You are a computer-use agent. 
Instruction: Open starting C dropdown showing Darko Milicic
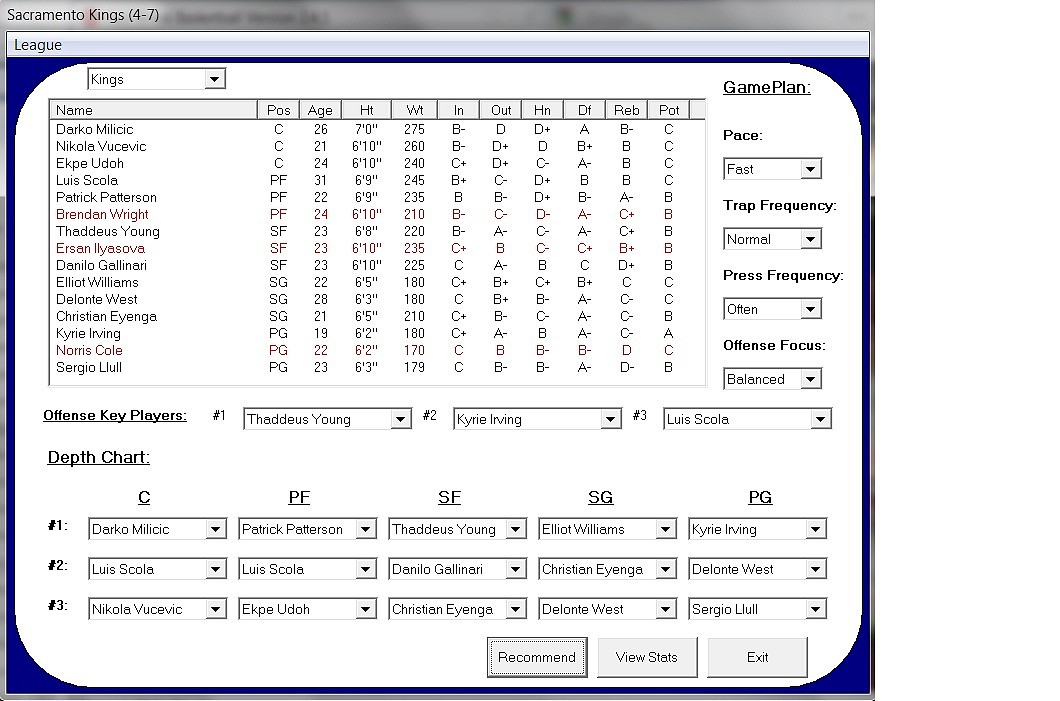pos(157,529)
